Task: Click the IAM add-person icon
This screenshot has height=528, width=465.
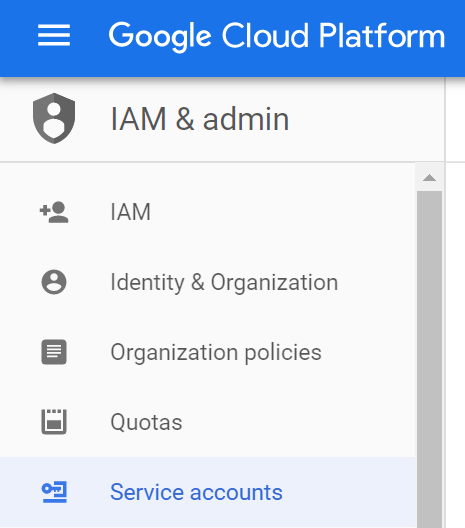Action: coord(54,212)
